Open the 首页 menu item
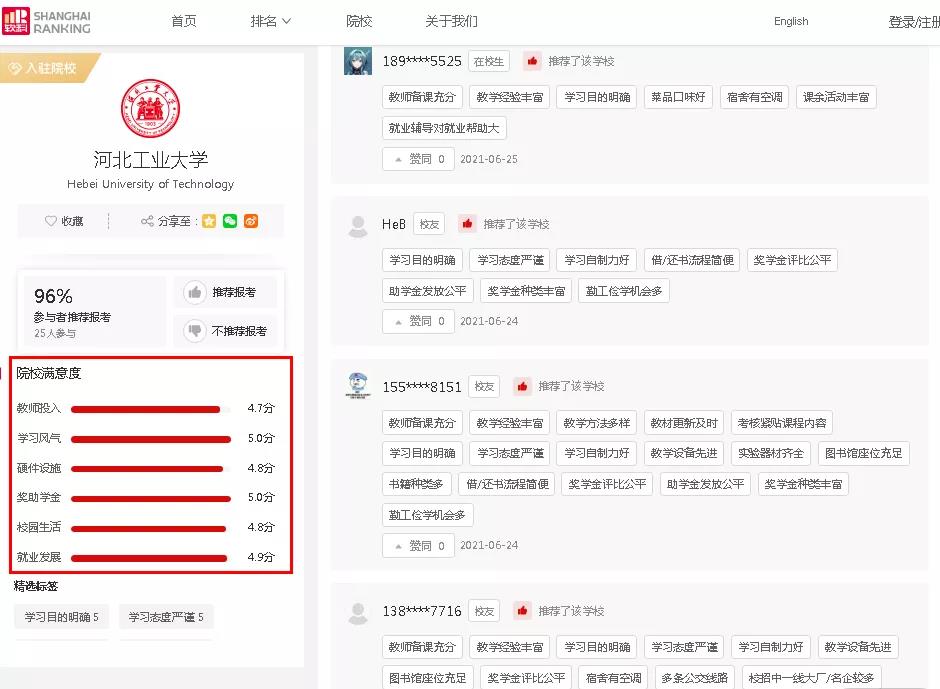This screenshot has width=940, height=689. click(184, 21)
